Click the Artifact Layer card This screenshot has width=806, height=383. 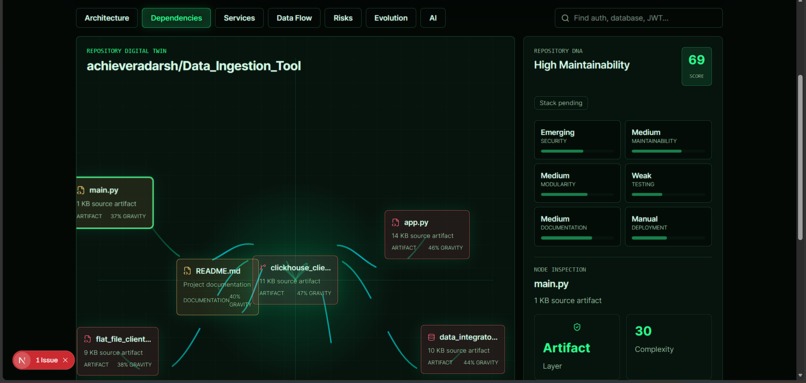point(577,347)
